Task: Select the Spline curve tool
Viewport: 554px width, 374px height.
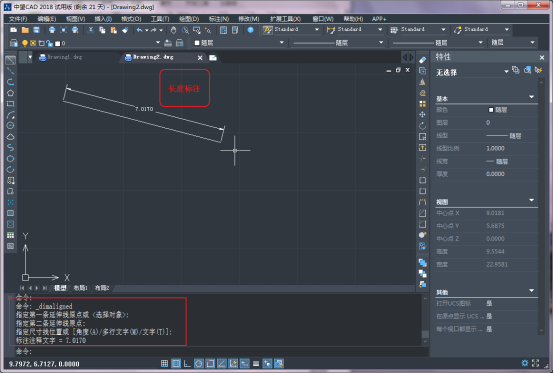Action: pyautogui.click(x=10, y=148)
